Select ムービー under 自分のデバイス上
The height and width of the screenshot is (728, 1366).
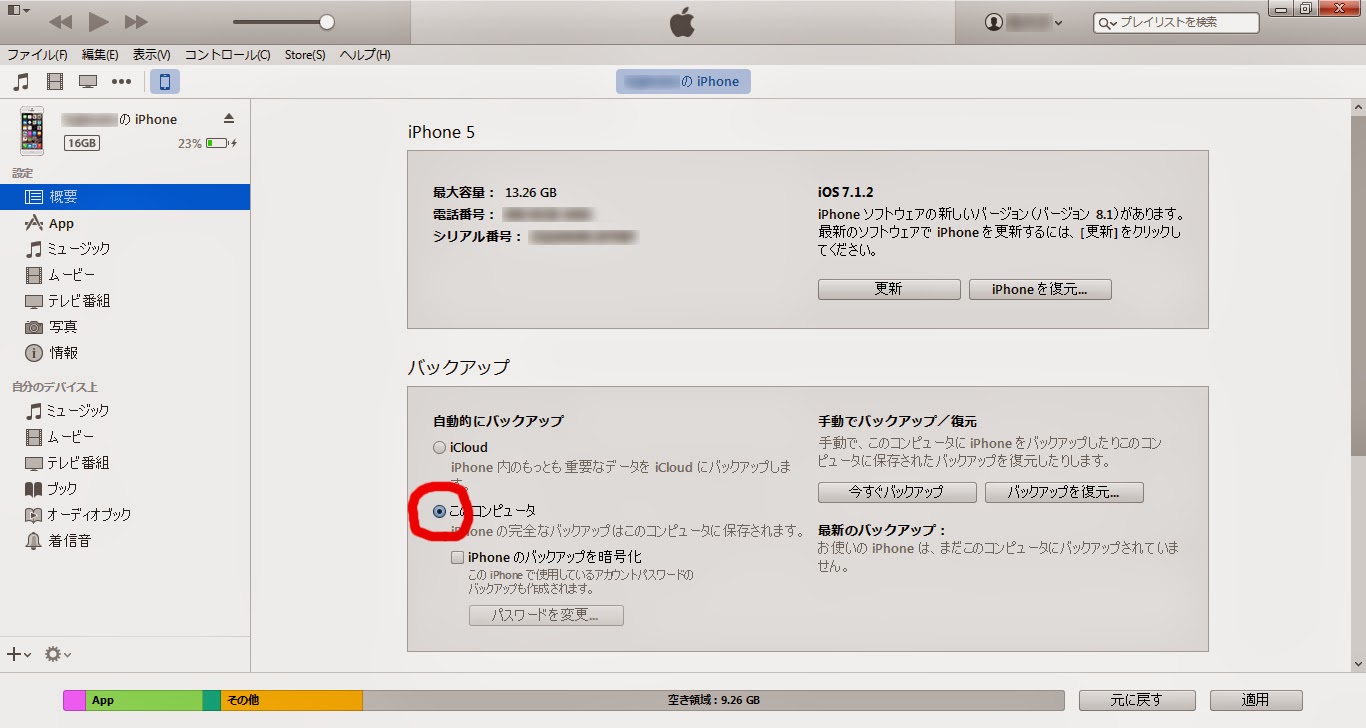pyautogui.click(x=125, y=437)
